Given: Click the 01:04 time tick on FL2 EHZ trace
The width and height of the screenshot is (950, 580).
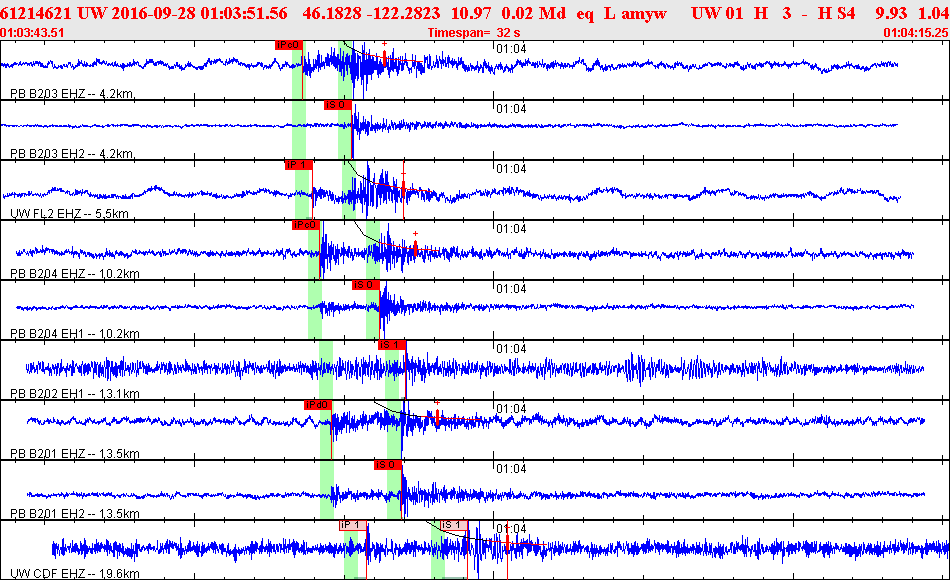Looking at the screenshot, I should point(511,168).
